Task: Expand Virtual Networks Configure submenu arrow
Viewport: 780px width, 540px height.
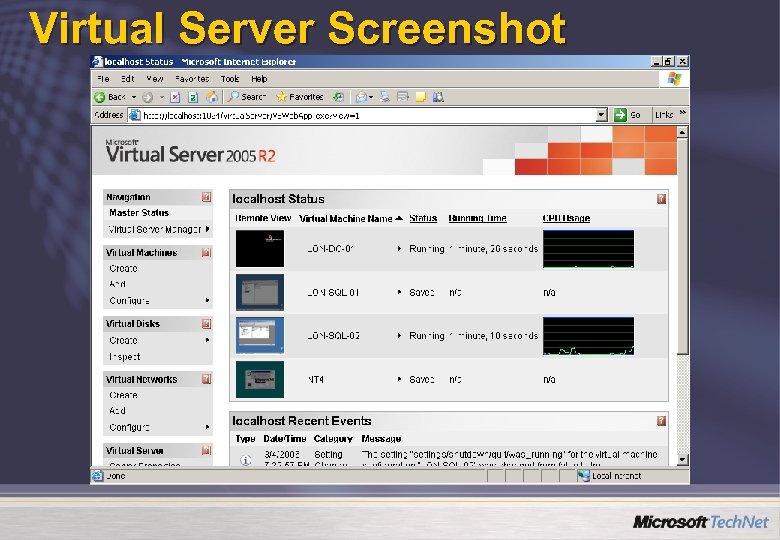Action: 207,427
